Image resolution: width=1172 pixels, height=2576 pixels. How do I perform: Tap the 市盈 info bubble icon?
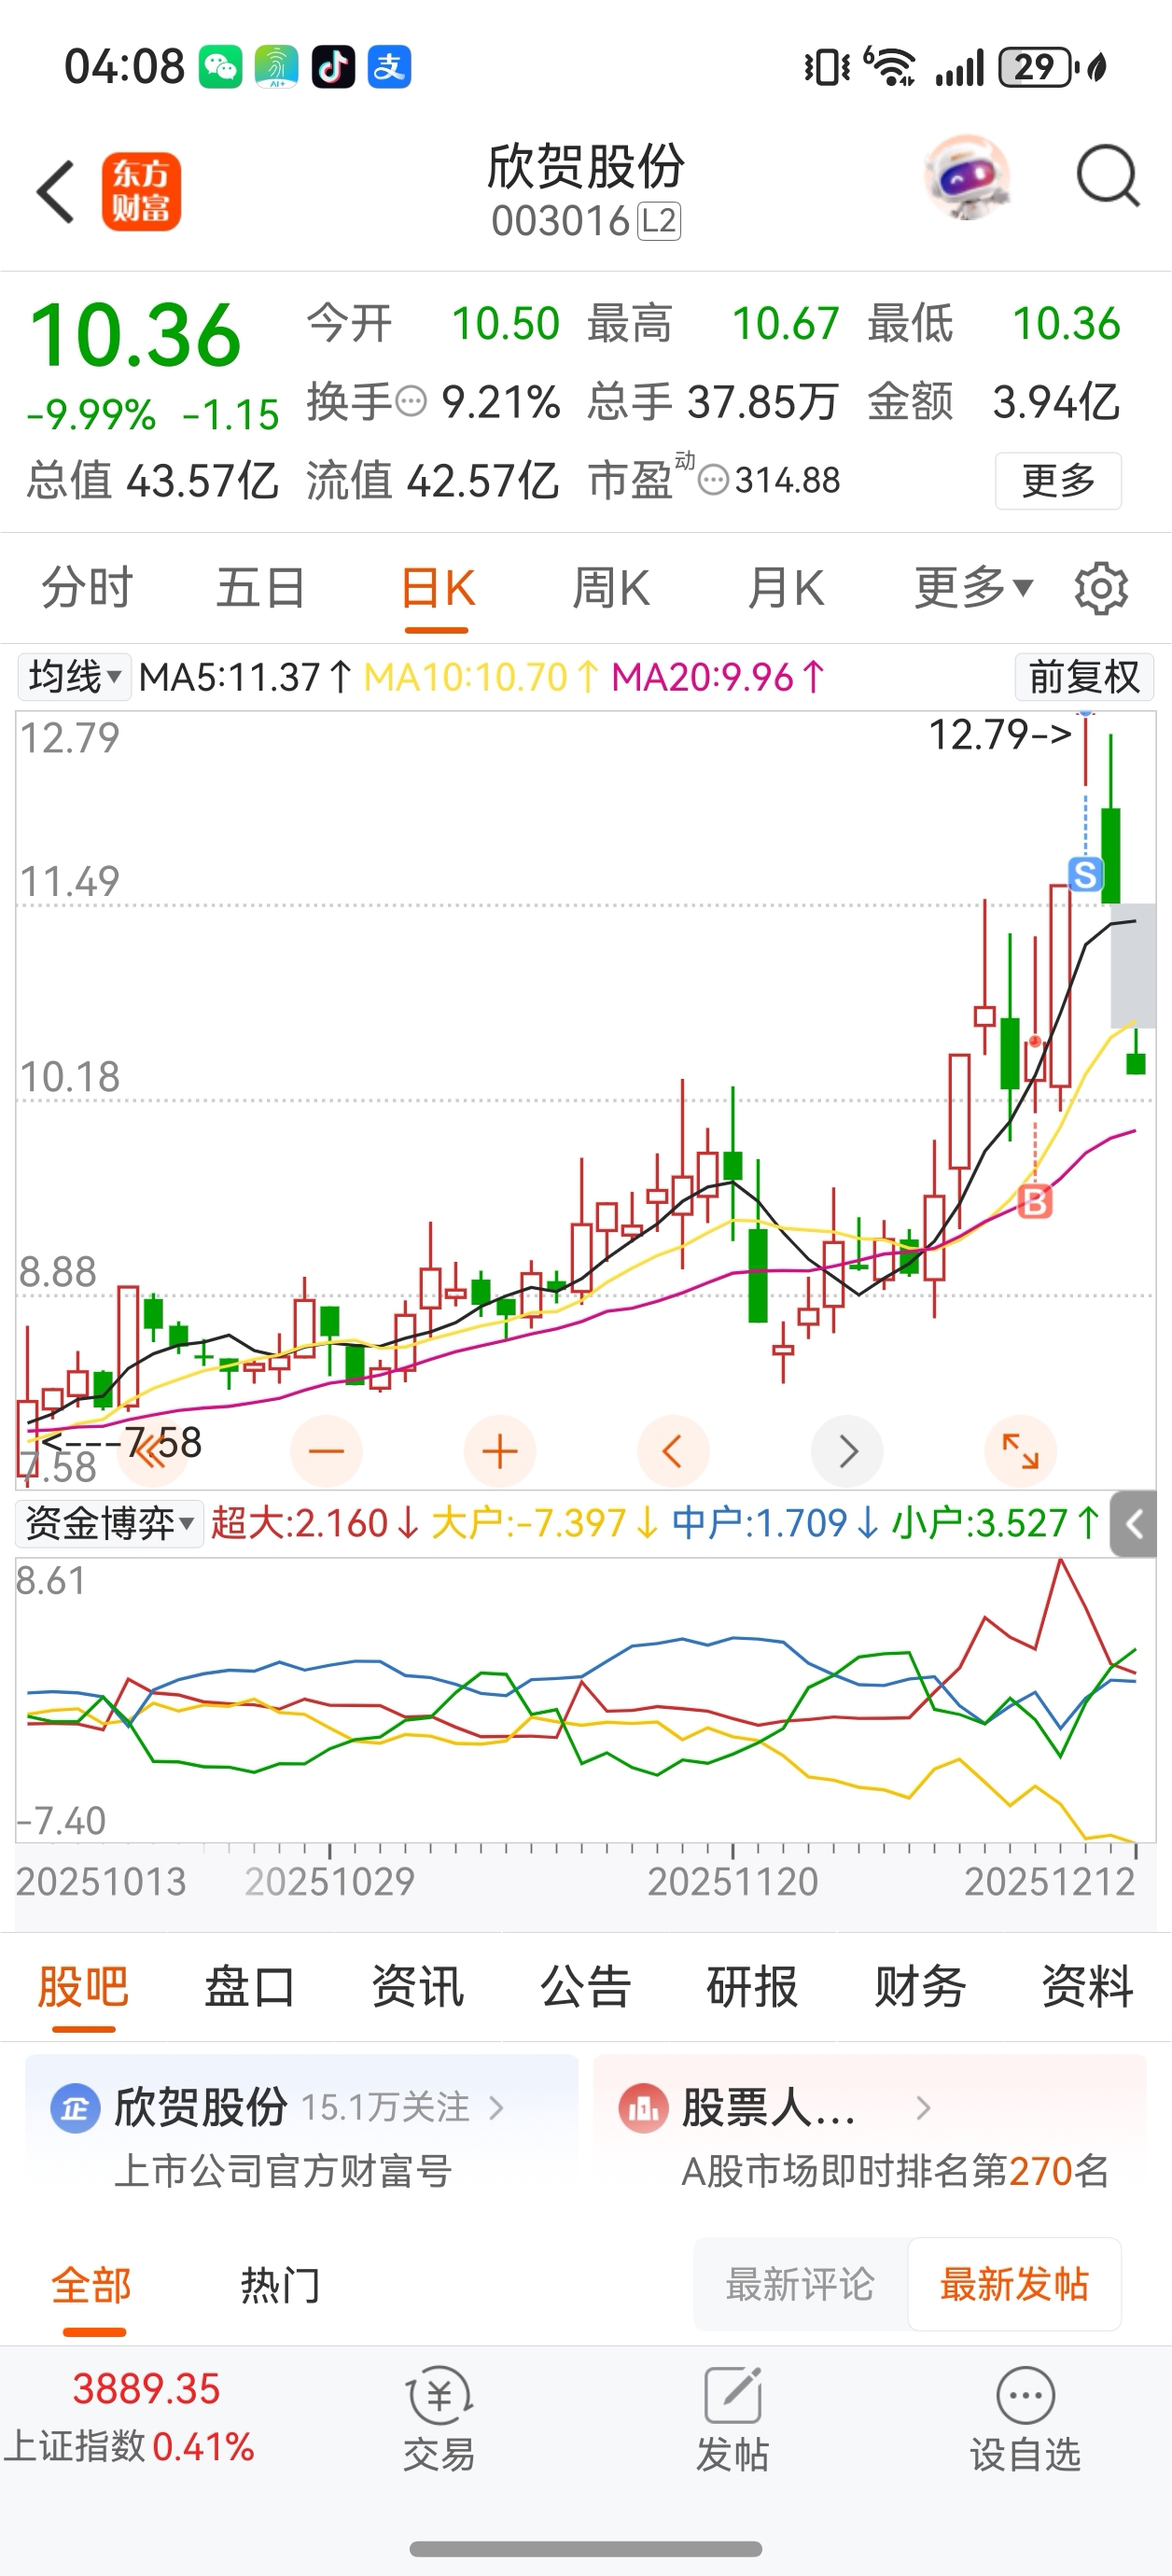[713, 481]
